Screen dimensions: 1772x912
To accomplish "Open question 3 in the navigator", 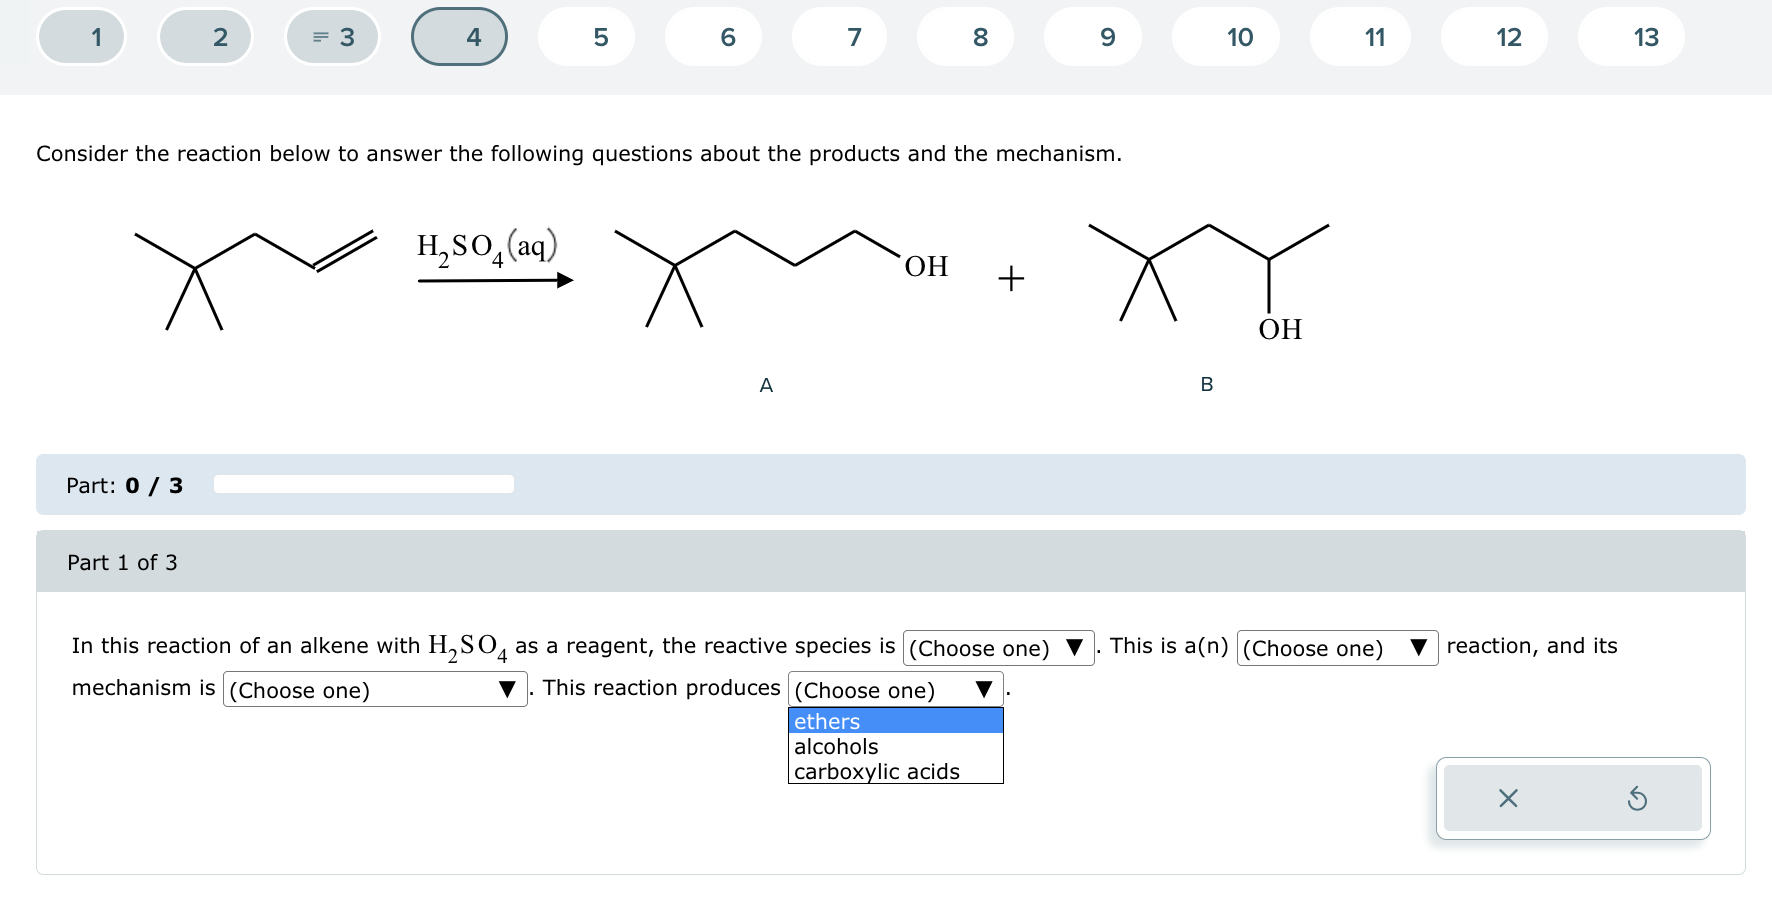I will (x=333, y=37).
